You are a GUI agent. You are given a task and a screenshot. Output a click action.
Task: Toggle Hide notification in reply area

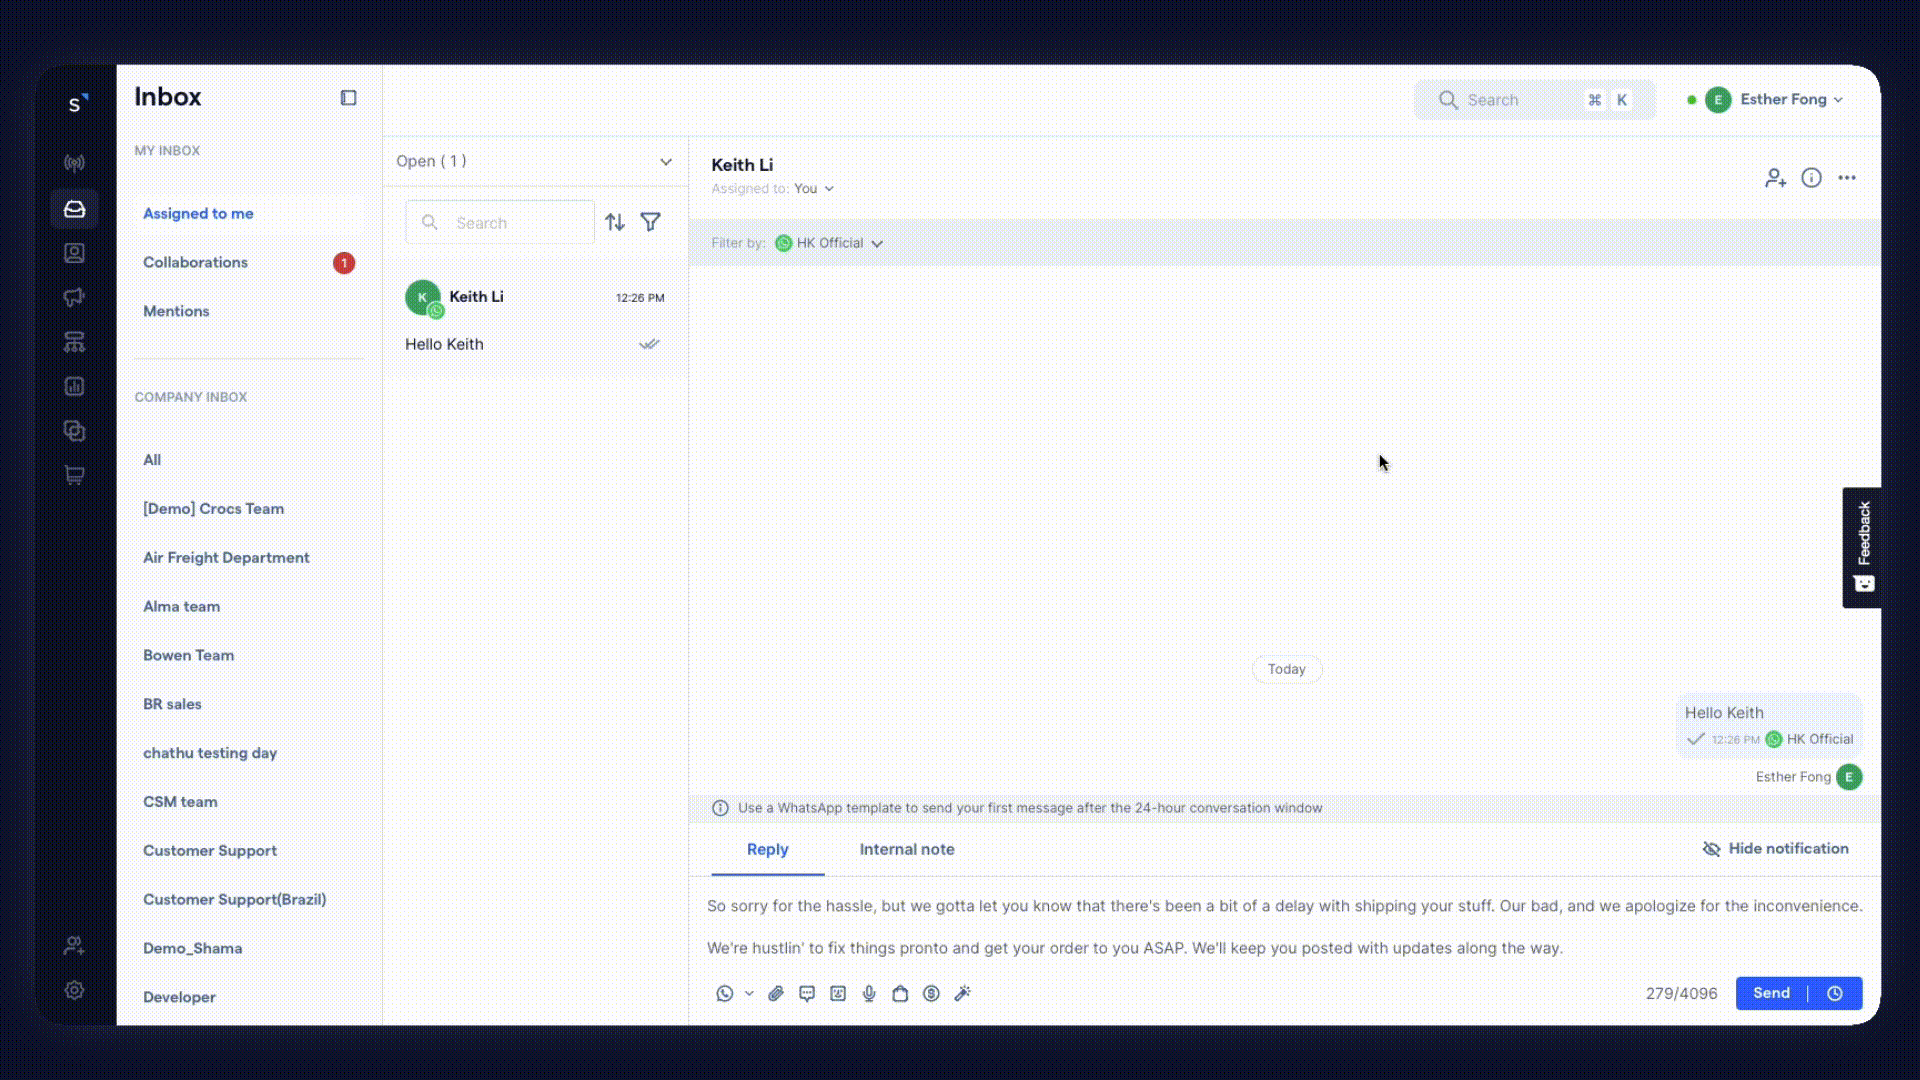pos(1774,848)
